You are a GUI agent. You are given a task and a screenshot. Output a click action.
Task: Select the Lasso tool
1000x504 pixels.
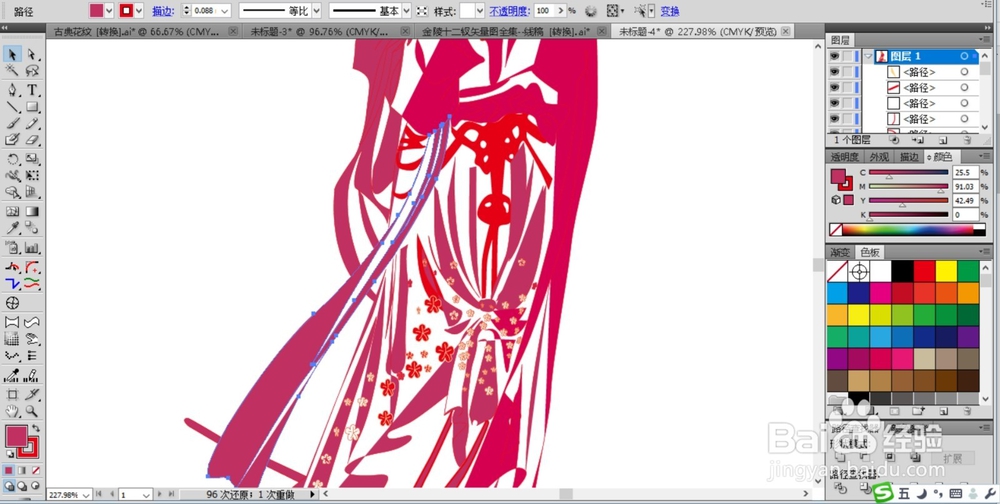coord(31,71)
